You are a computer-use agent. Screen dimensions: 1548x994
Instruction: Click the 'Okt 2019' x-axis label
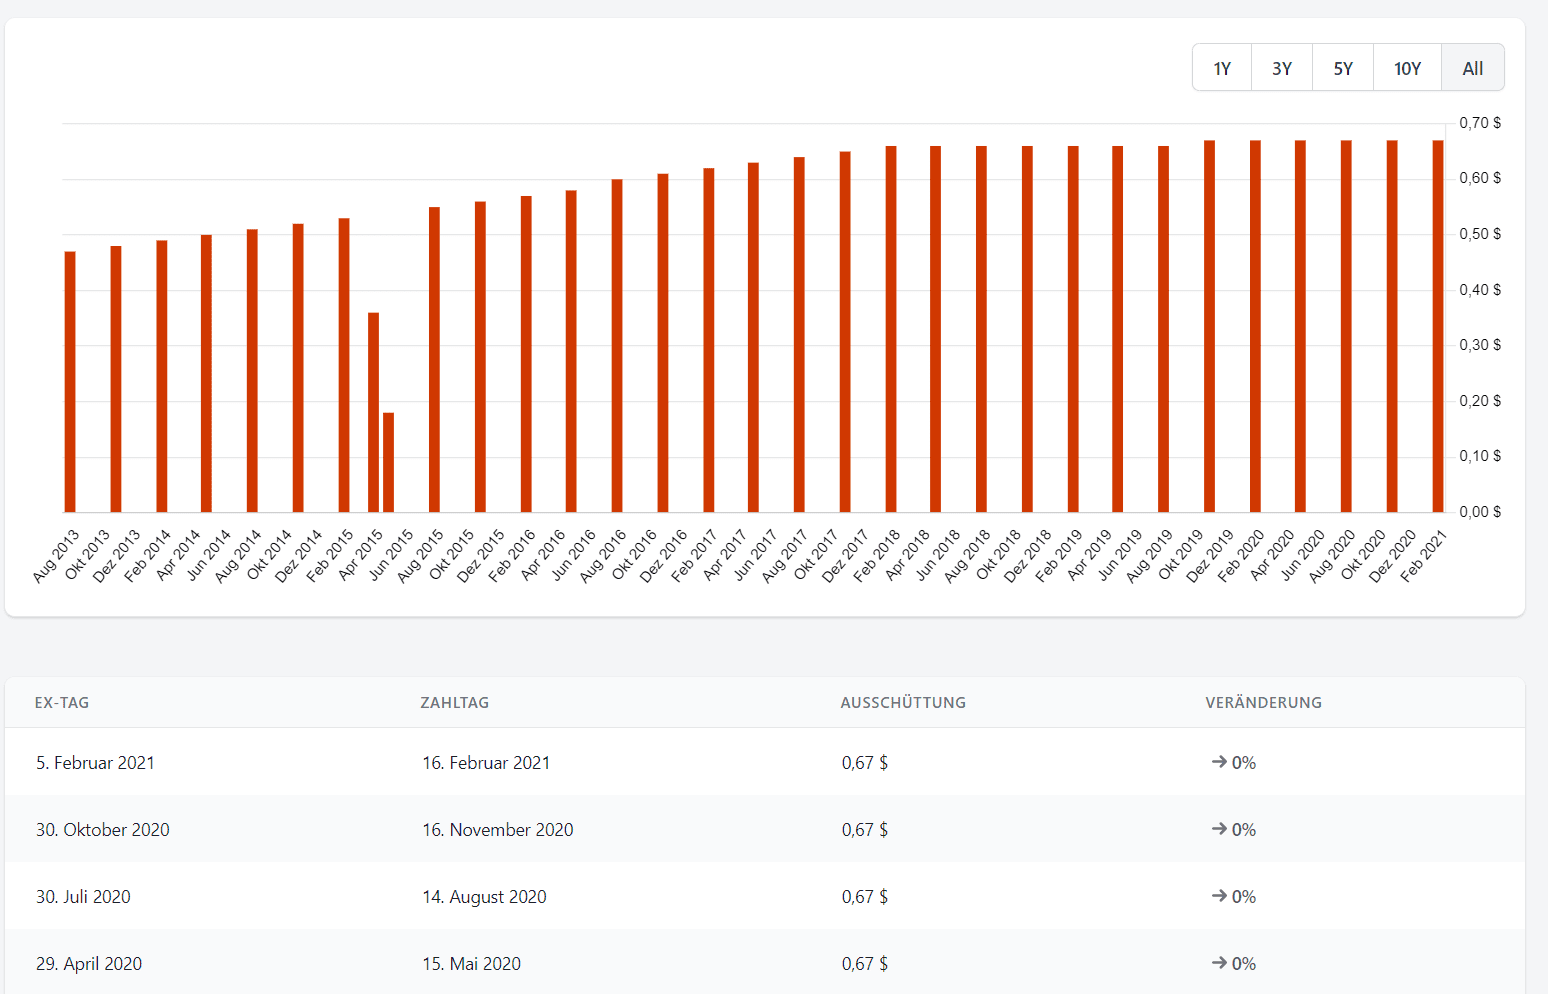[1181, 556]
